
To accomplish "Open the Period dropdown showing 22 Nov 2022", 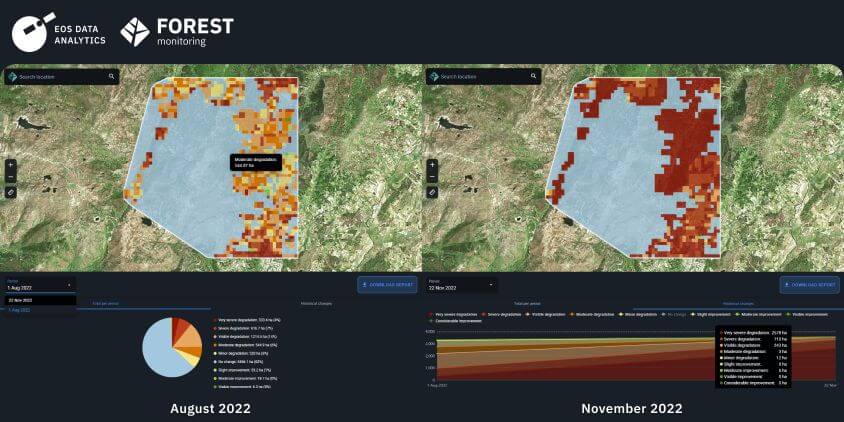I will click(460, 285).
